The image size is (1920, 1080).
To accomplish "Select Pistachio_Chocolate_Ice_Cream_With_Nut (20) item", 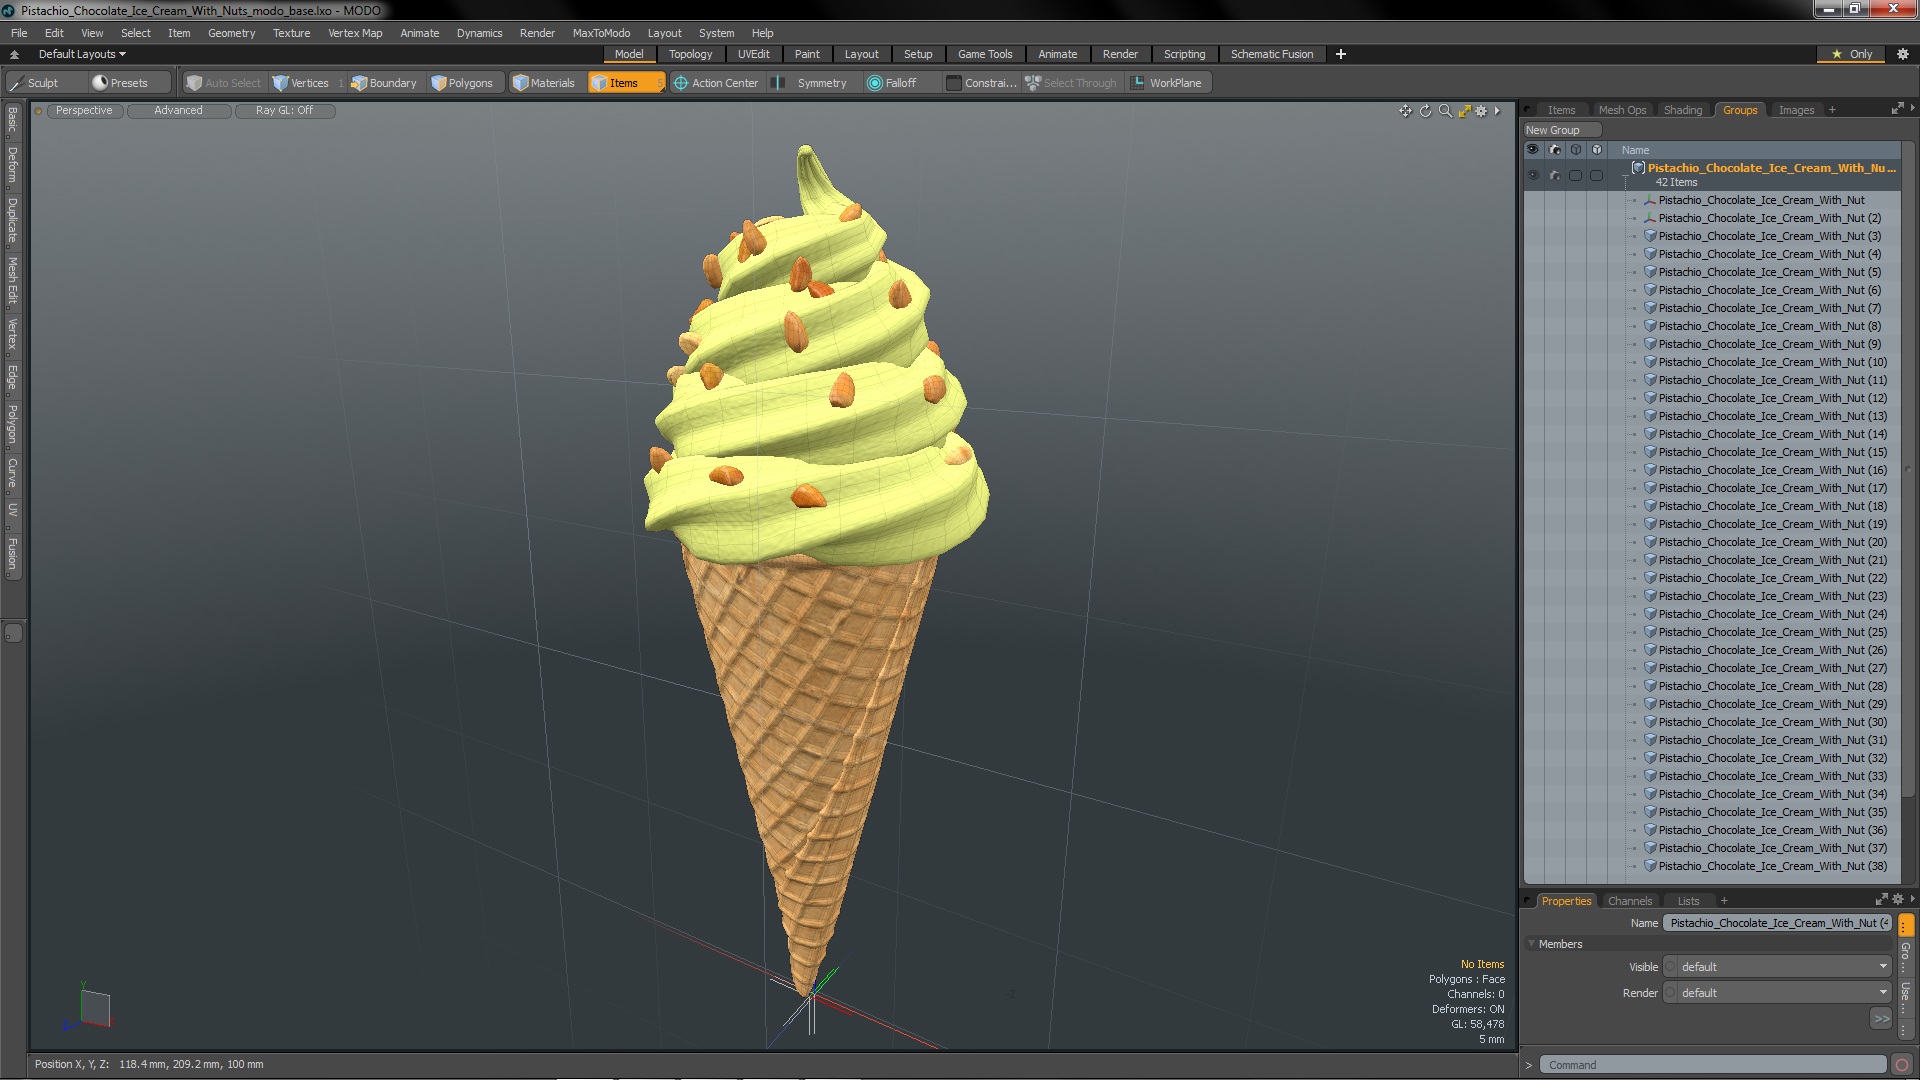I will pos(1772,542).
